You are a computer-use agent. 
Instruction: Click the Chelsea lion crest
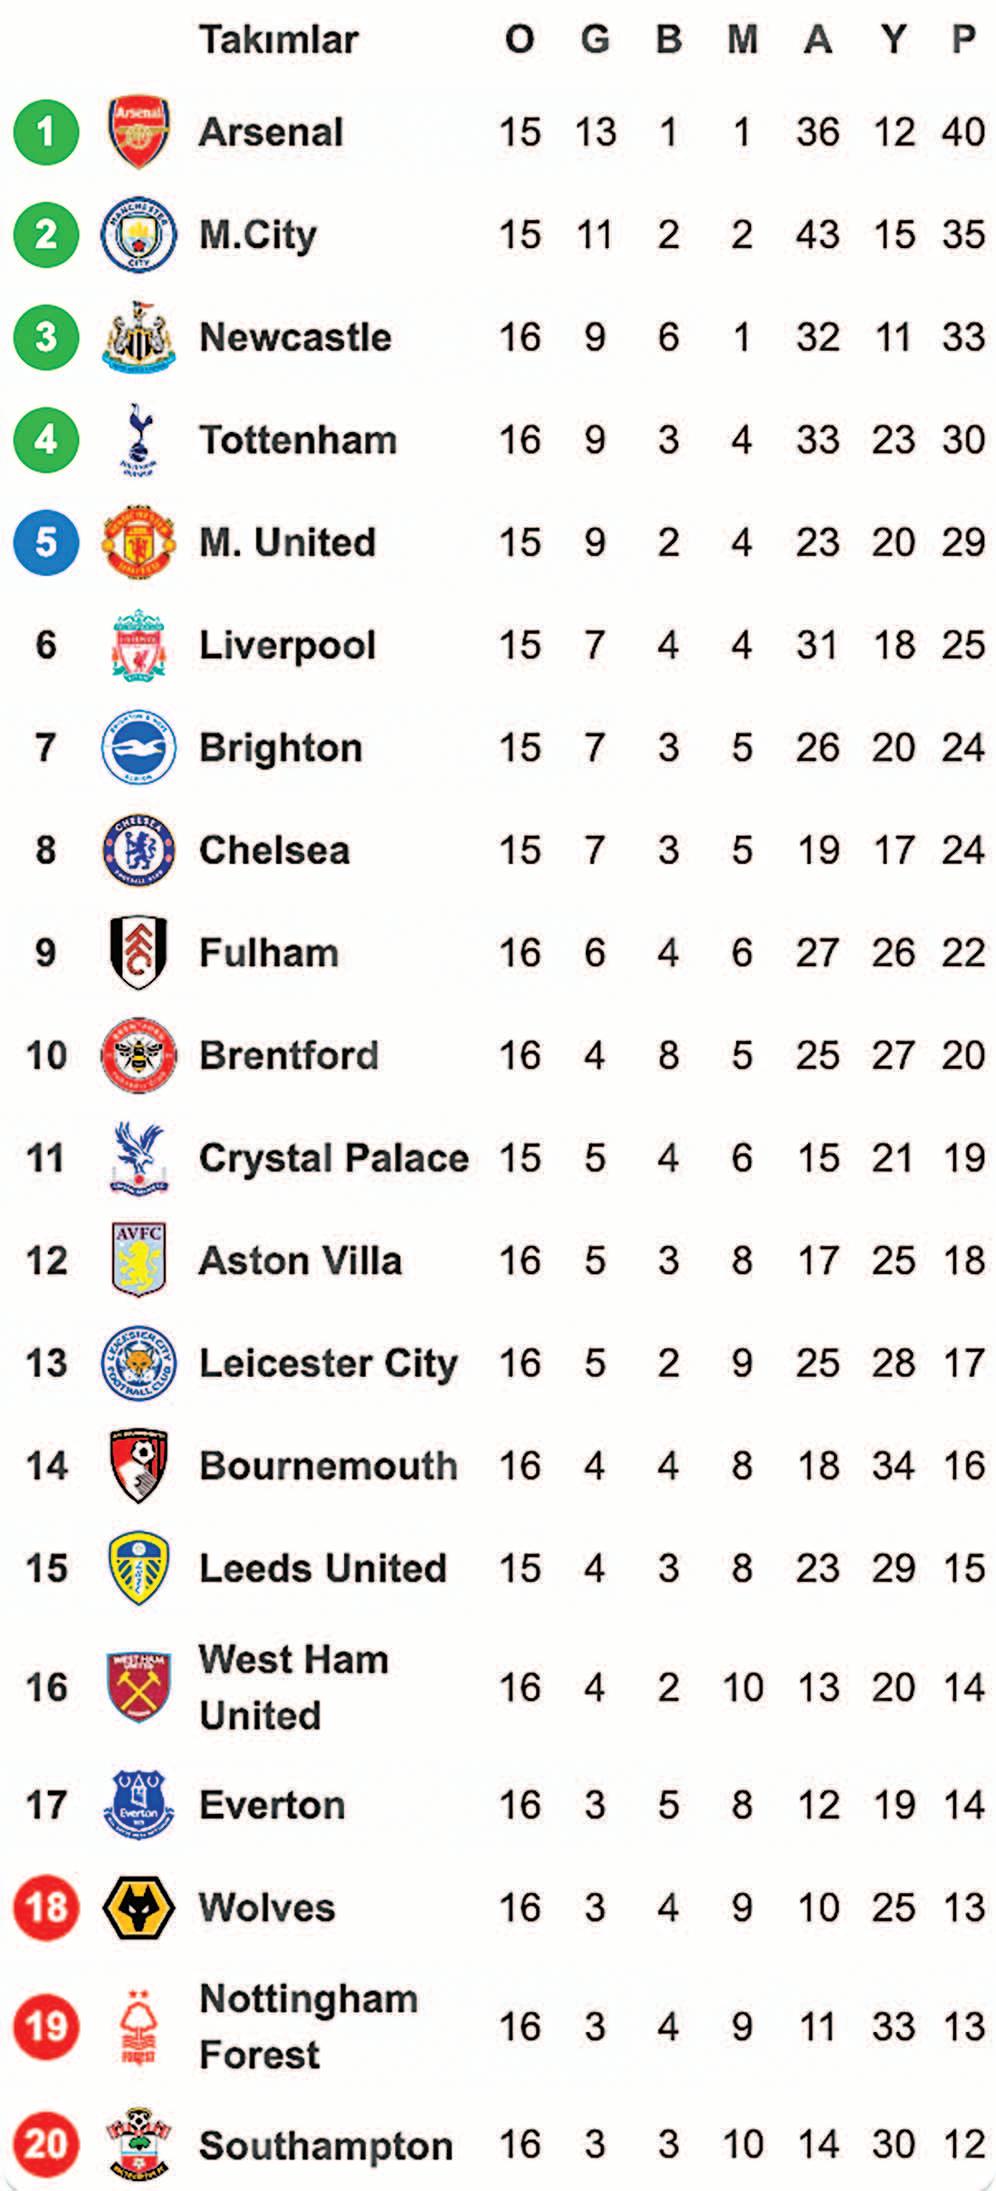click(139, 850)
